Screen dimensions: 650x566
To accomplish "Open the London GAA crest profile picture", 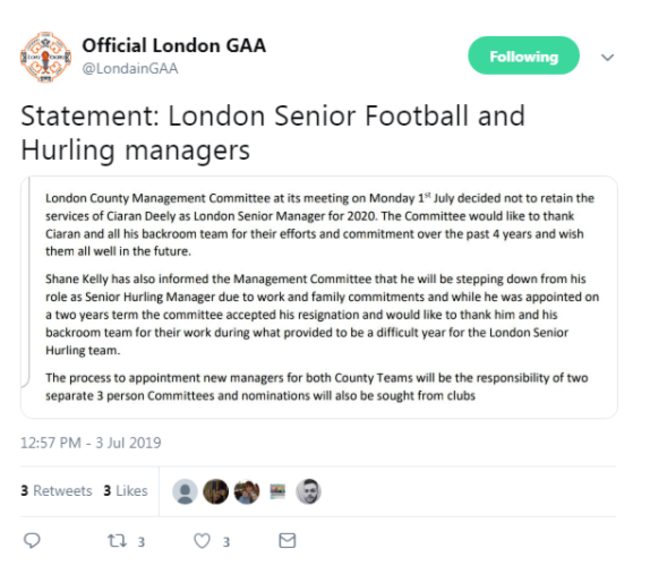I will [x=45, y=56].
